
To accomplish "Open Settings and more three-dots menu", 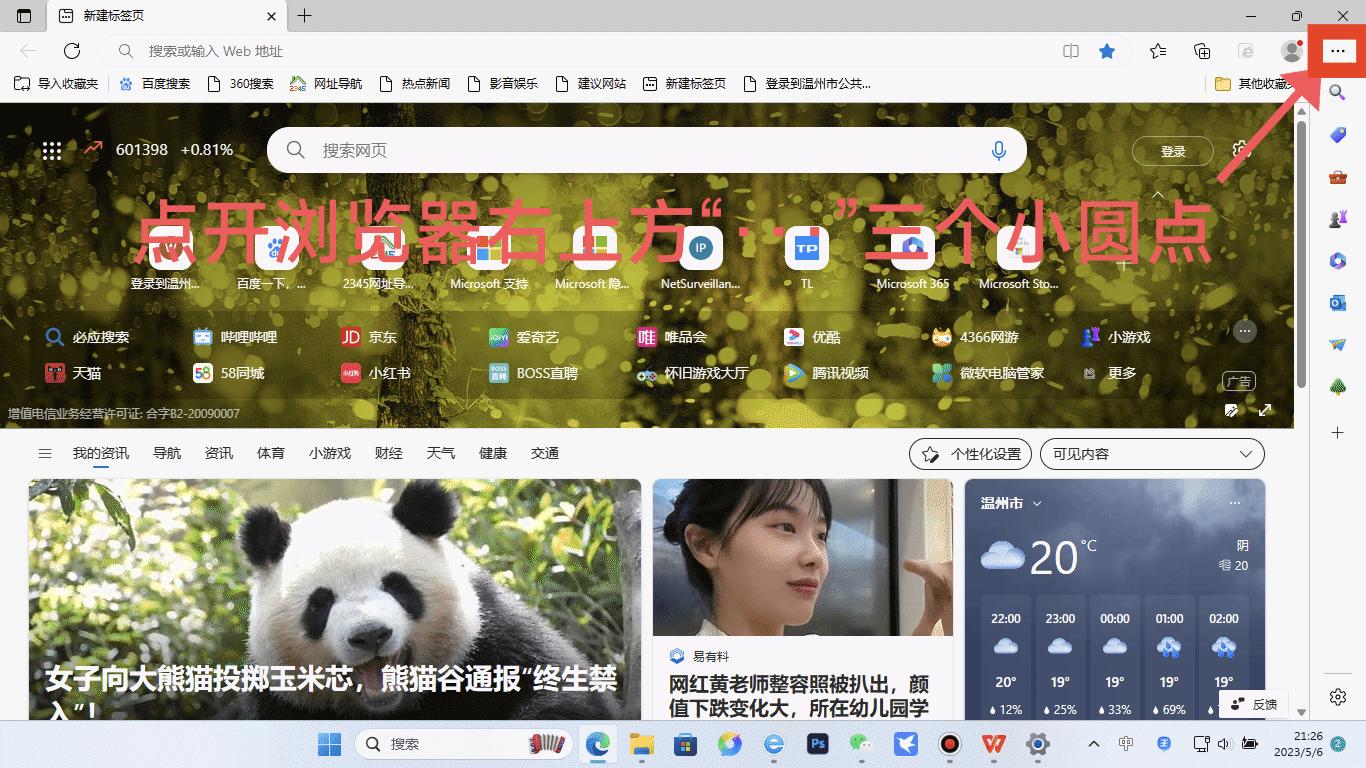I will pos(1337,50).
